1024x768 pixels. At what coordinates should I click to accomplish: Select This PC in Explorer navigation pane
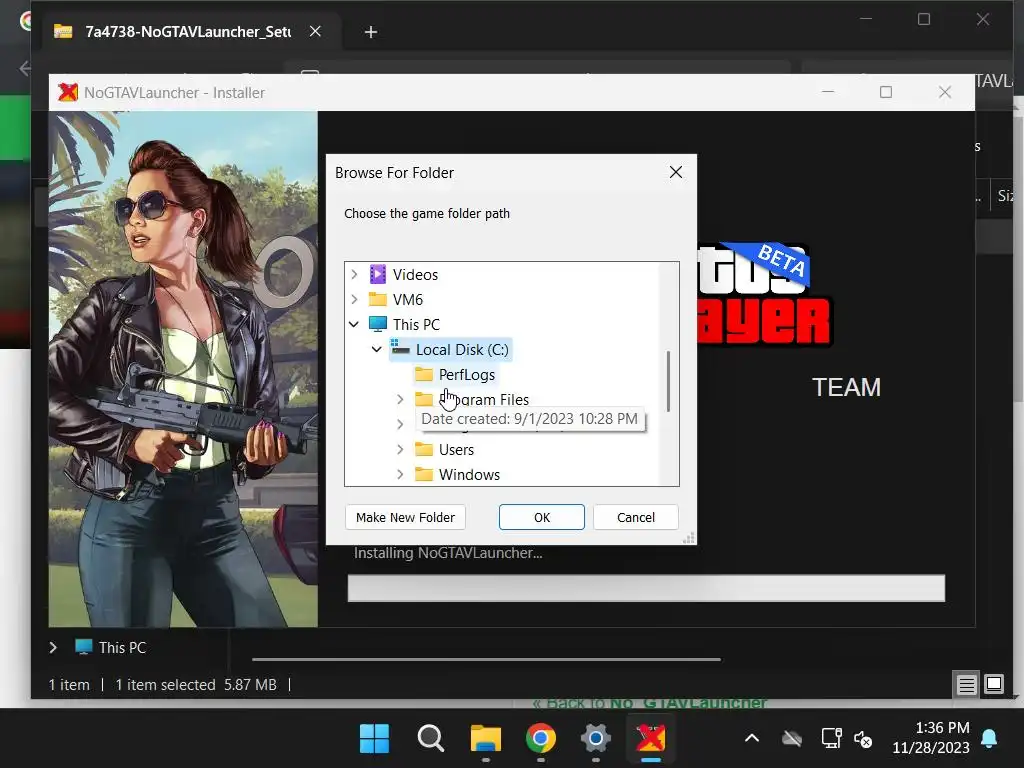[x=122, y=647]
